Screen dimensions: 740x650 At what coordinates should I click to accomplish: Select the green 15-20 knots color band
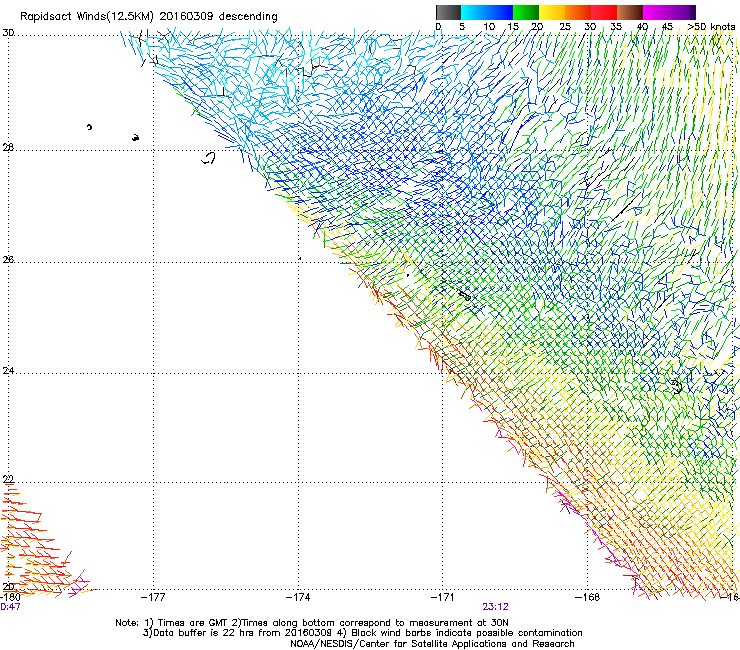pyautogui.click(x=526, y=12)
